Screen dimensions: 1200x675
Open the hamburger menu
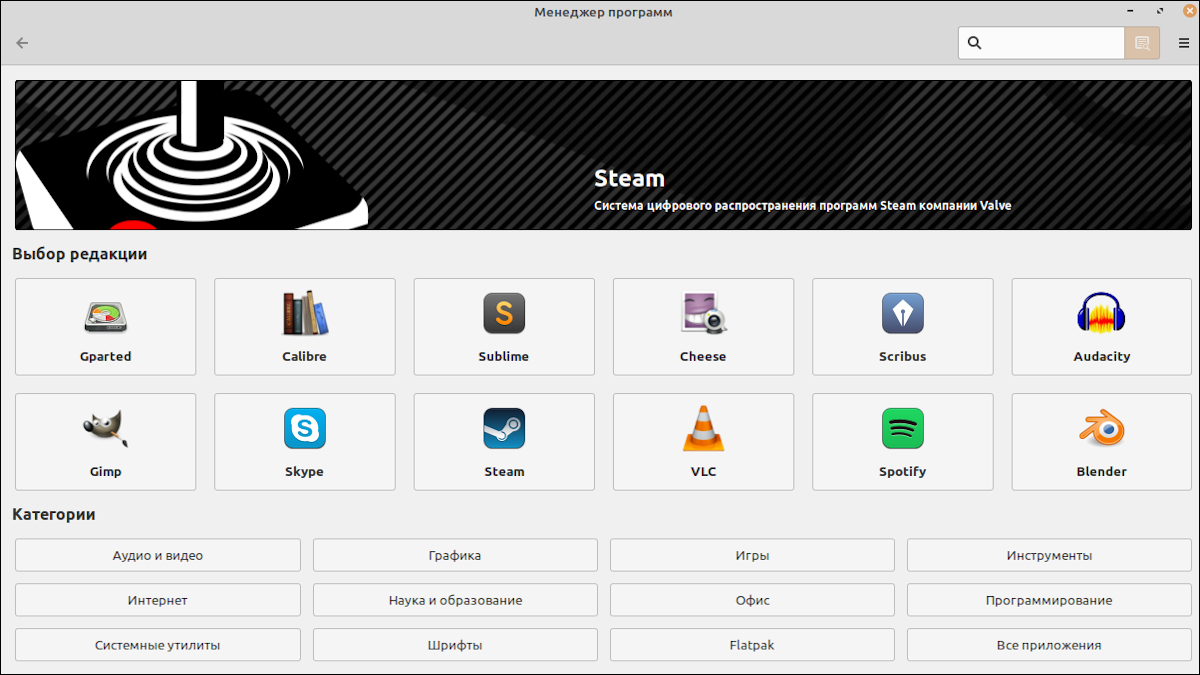click(1182, 43)
